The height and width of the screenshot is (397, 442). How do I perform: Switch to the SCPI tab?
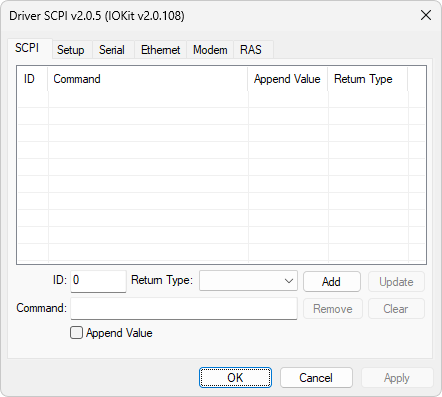29,48
